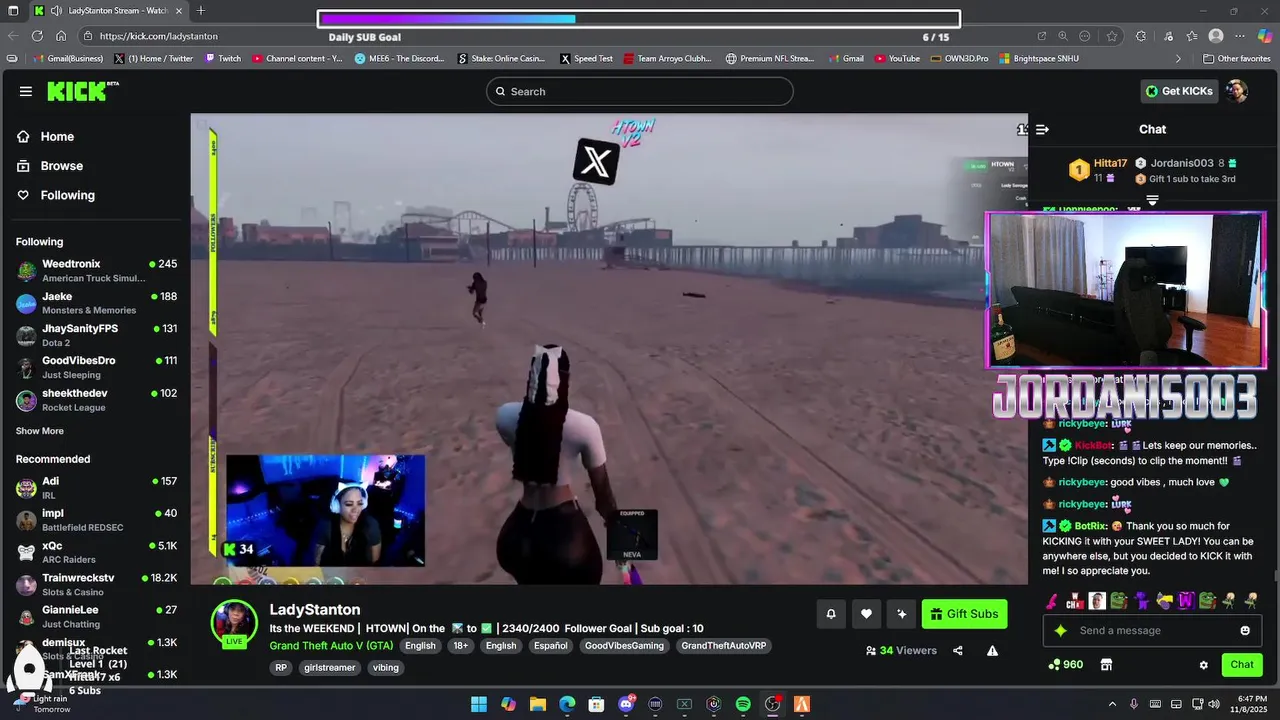Image resolution: width=1280 pixels, height=720 pixels.
Task: Open Weedtronix channel in Following list
Action: [96, 271]
